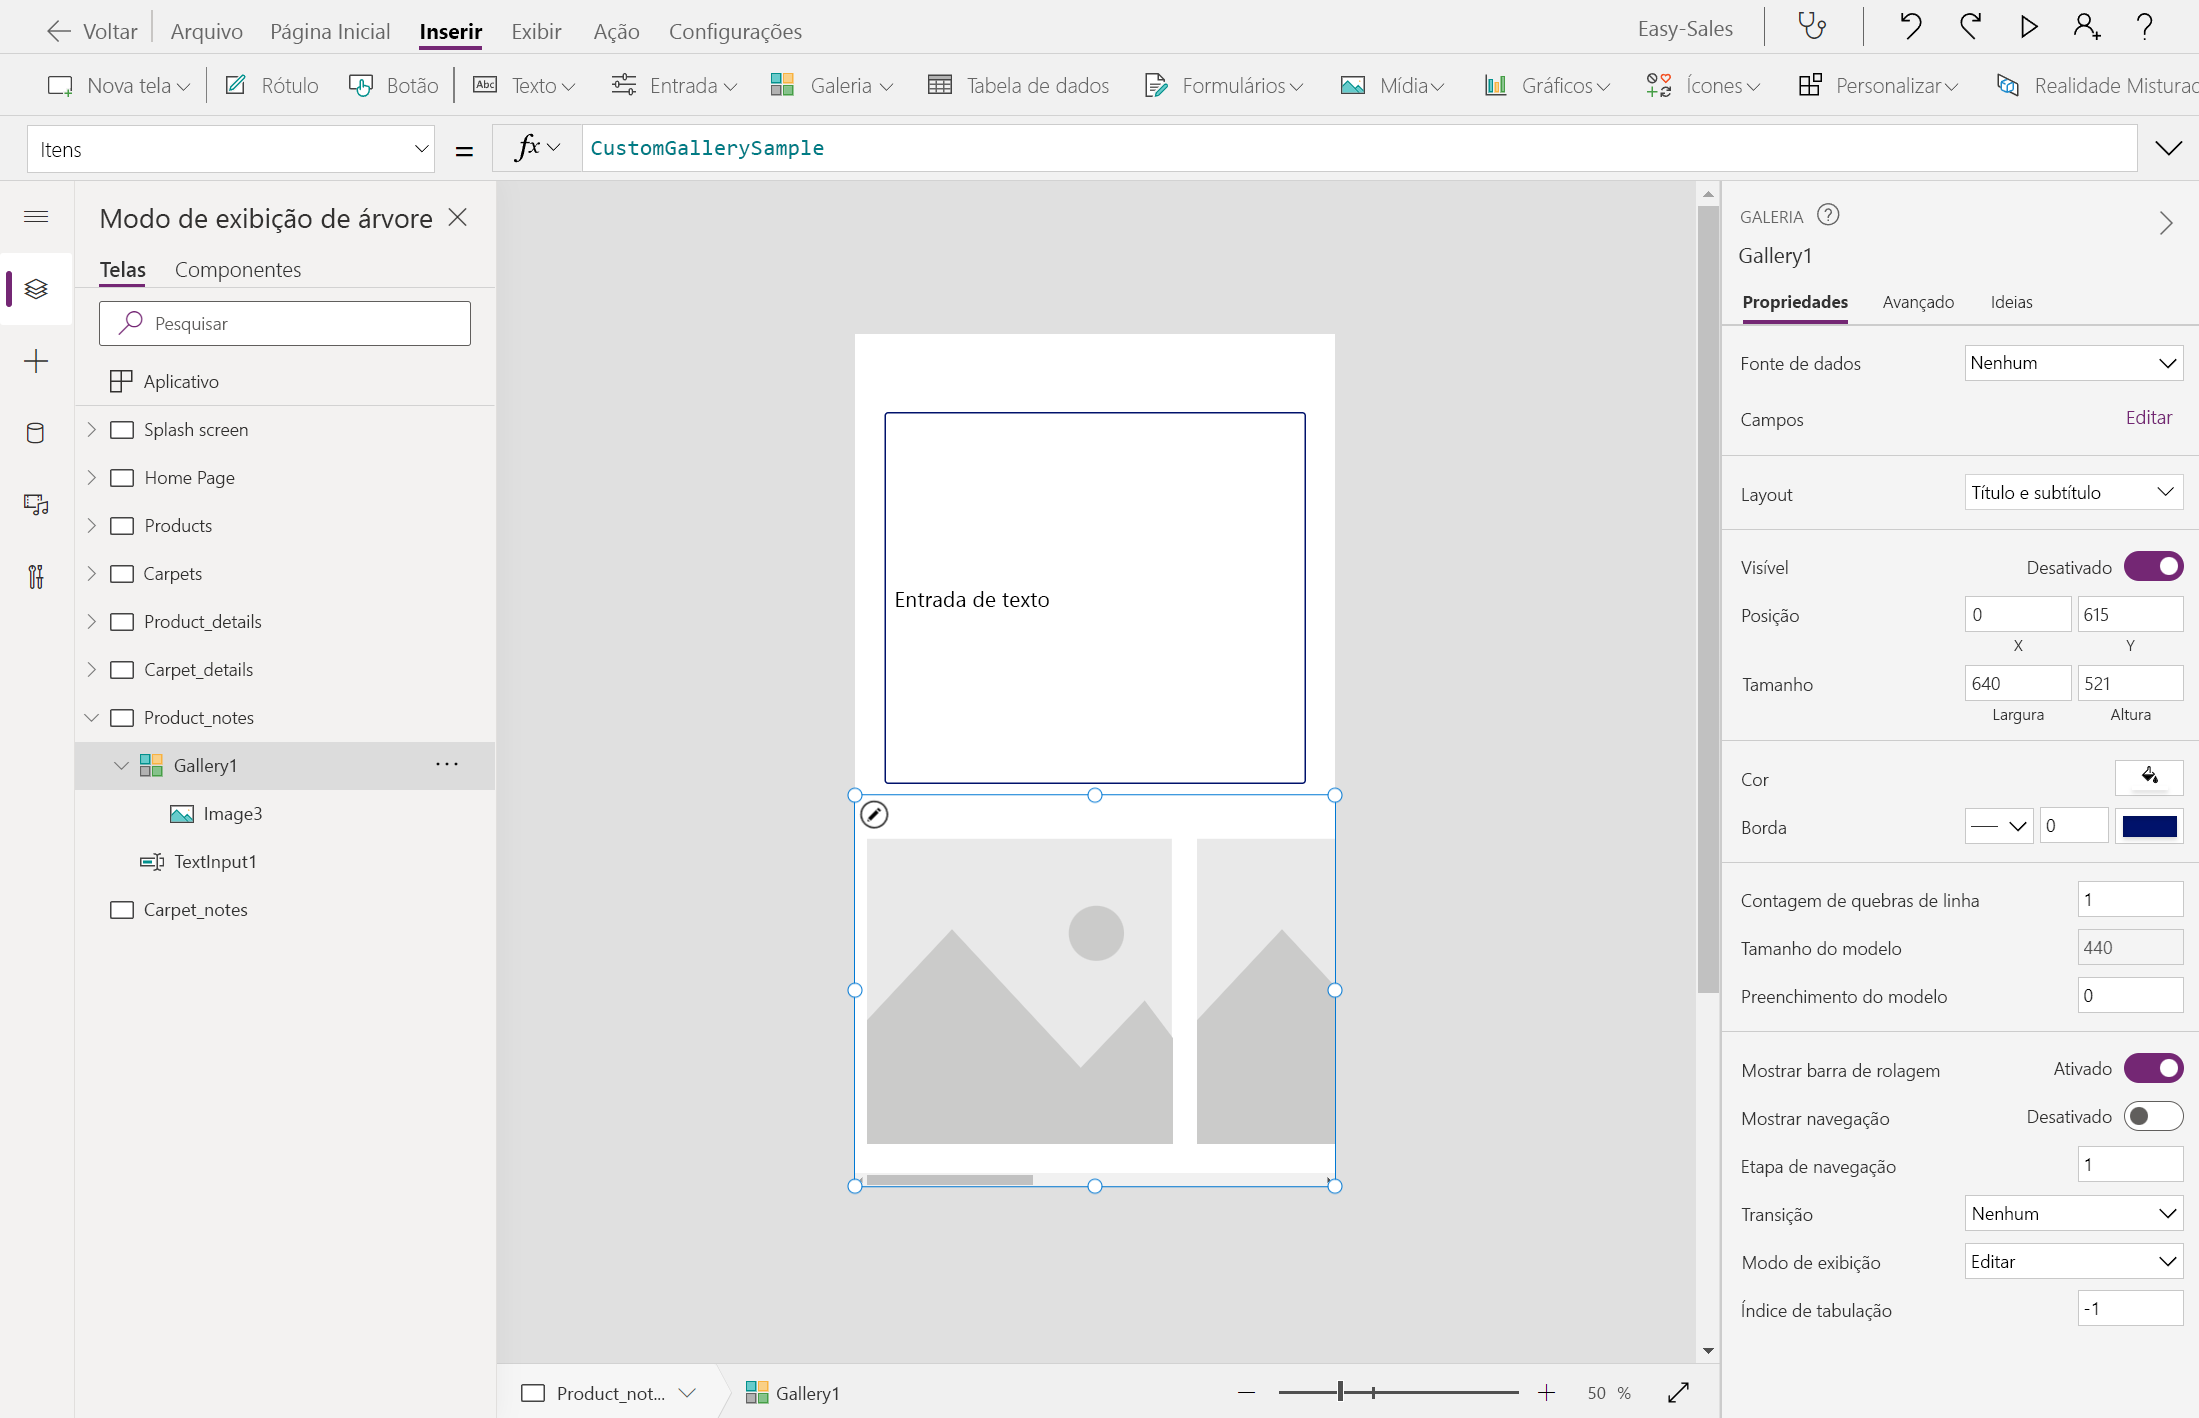Switch to Ação tab
Viewport: 2199px width, 1418px height.
tap(616, 31)
